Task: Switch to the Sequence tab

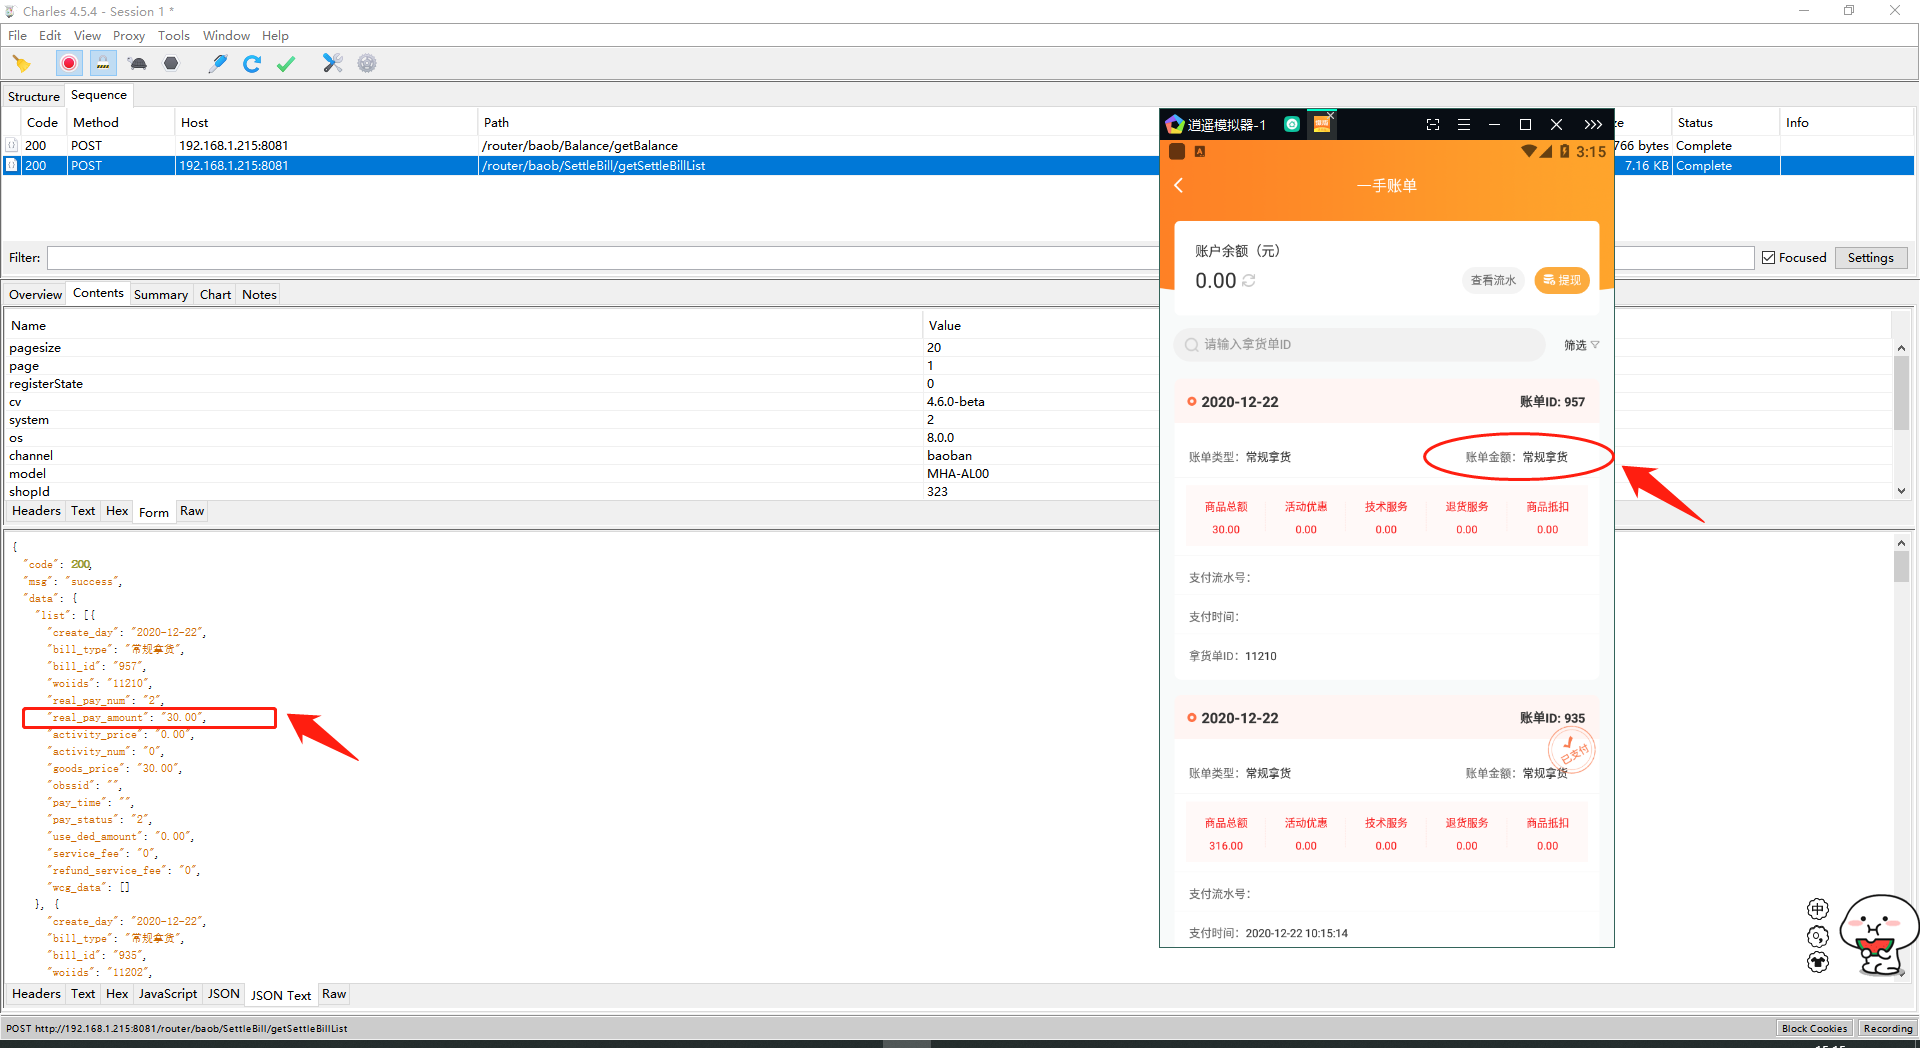Action: tap(99, 95)
